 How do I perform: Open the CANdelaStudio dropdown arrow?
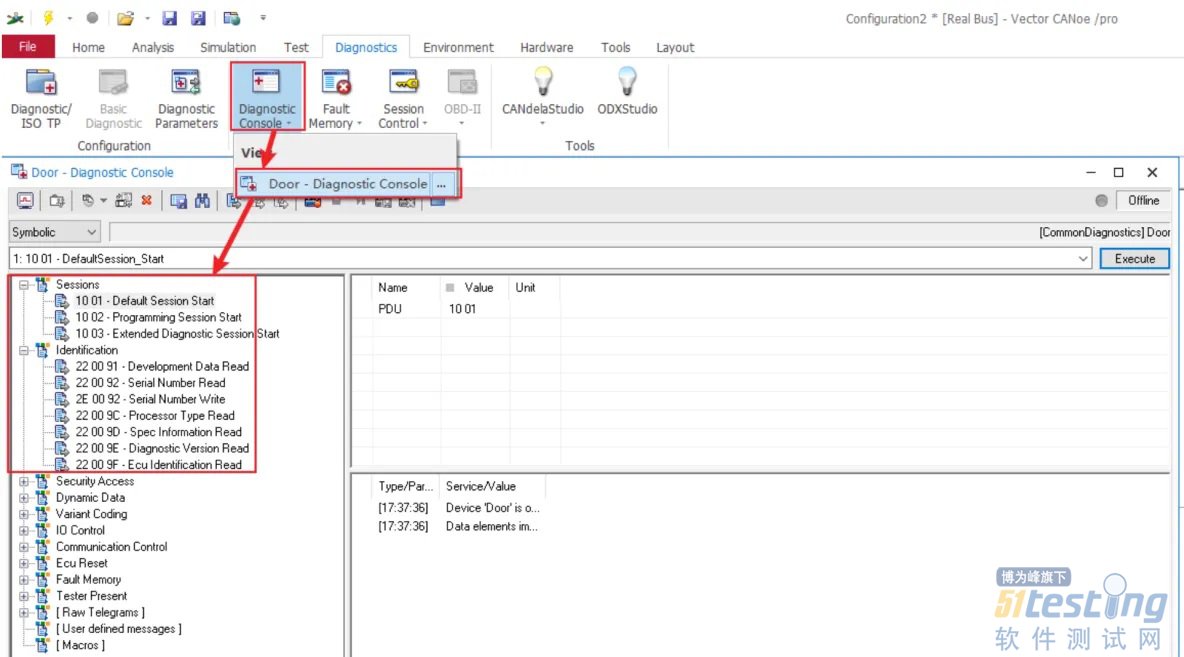[542, 123]
